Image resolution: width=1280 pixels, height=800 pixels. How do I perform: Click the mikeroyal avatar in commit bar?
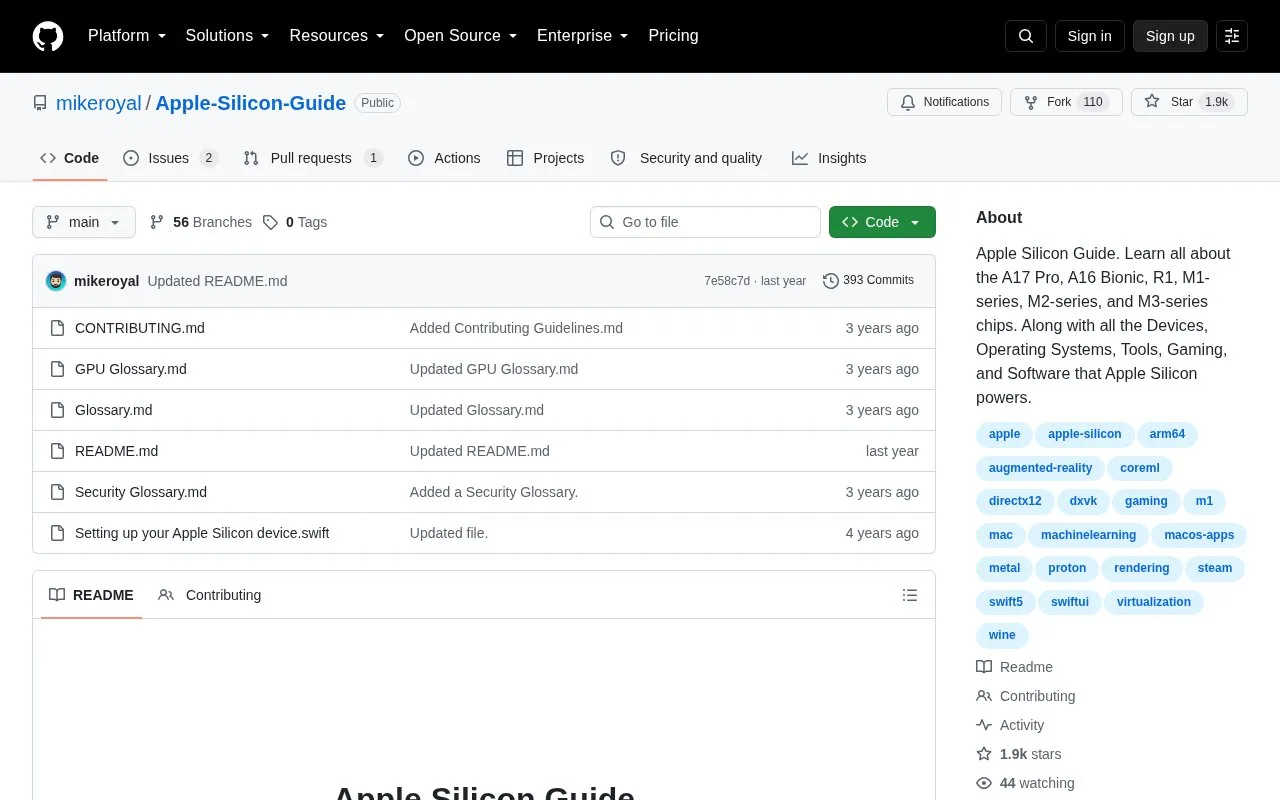pyautogui.click(x=56, y=281)
